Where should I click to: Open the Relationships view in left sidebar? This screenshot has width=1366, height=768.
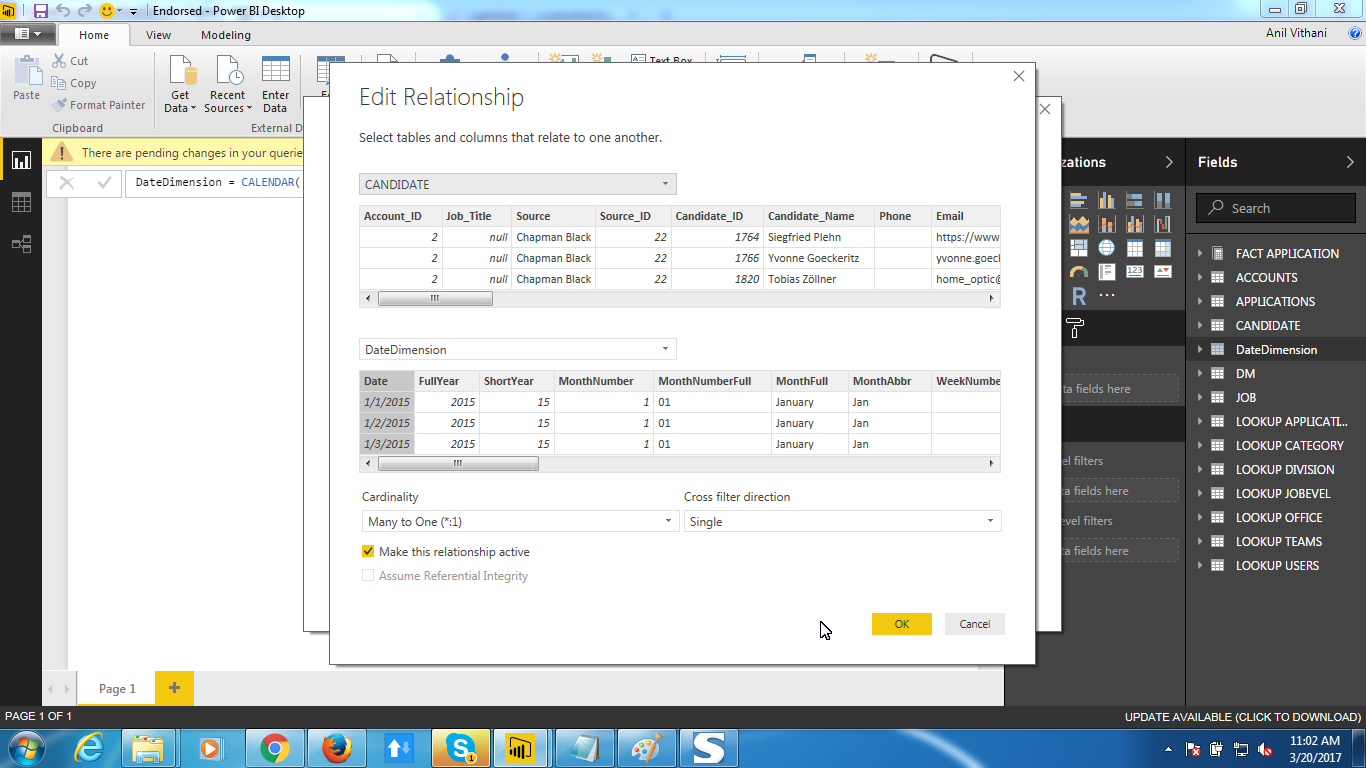point(21,244)
